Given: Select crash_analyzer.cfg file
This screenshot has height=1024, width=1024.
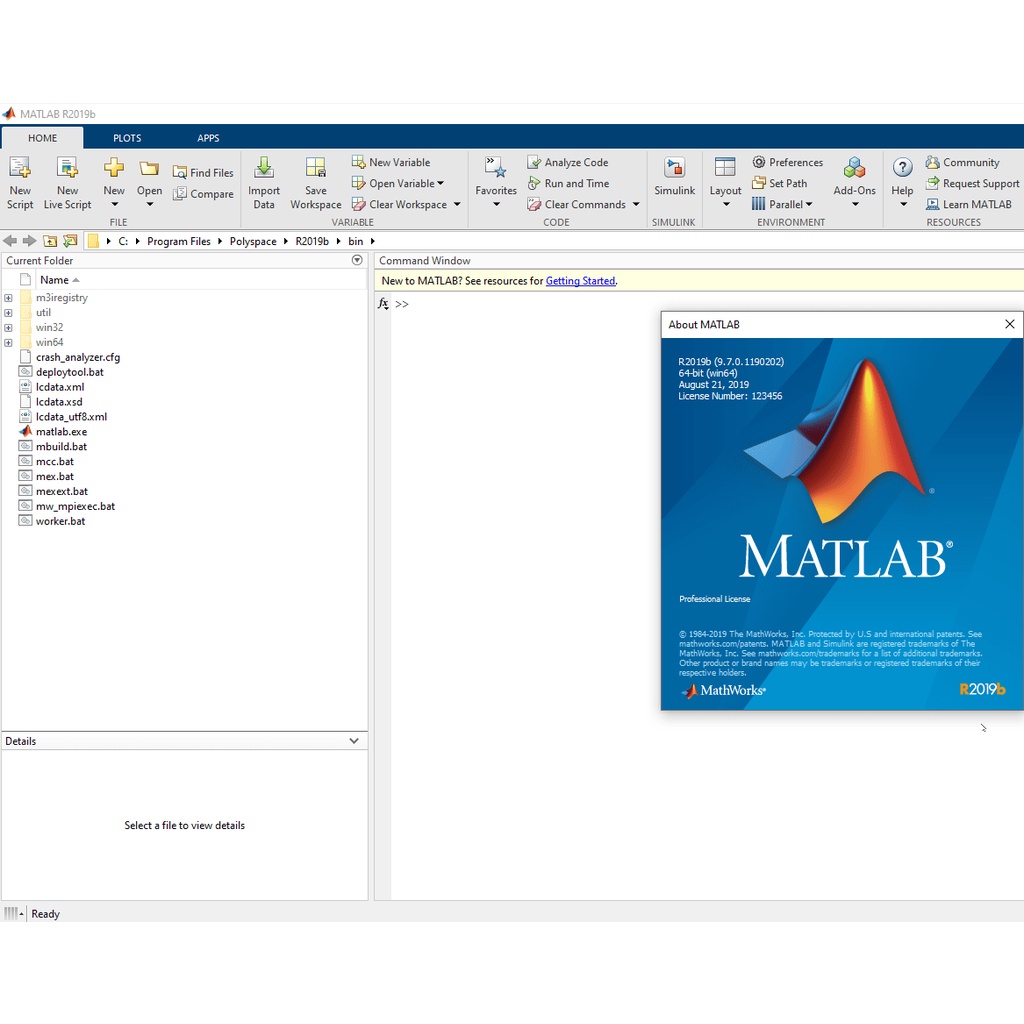Looking at the screenshot, I should point(78,357).
